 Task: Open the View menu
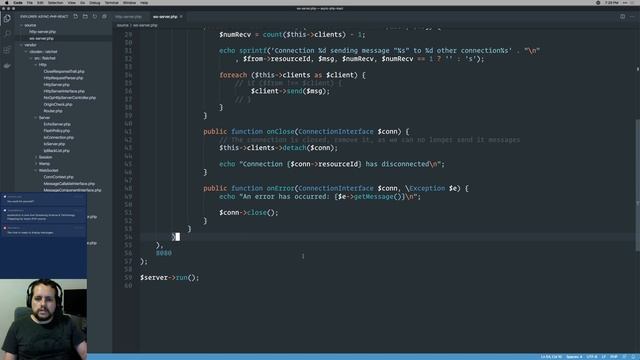[x=72, y=2]
